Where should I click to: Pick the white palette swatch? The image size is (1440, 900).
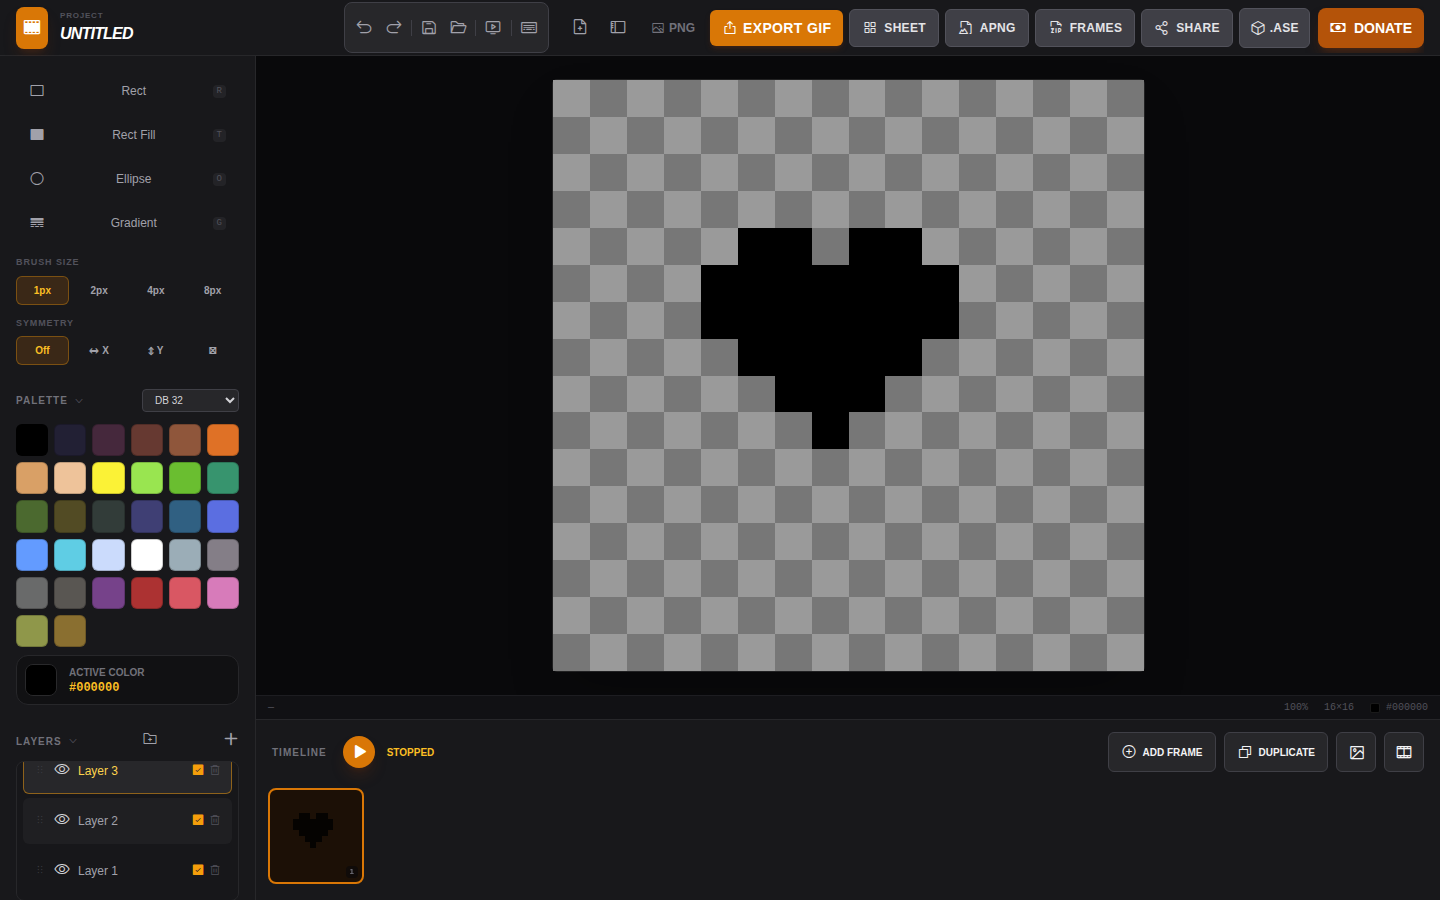click(x=147, y=555)
